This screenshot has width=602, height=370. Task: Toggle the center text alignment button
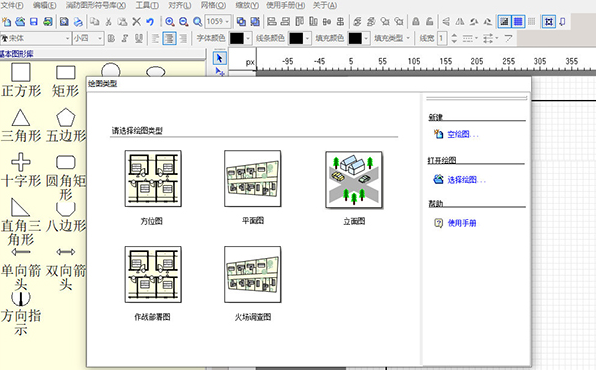169,38
